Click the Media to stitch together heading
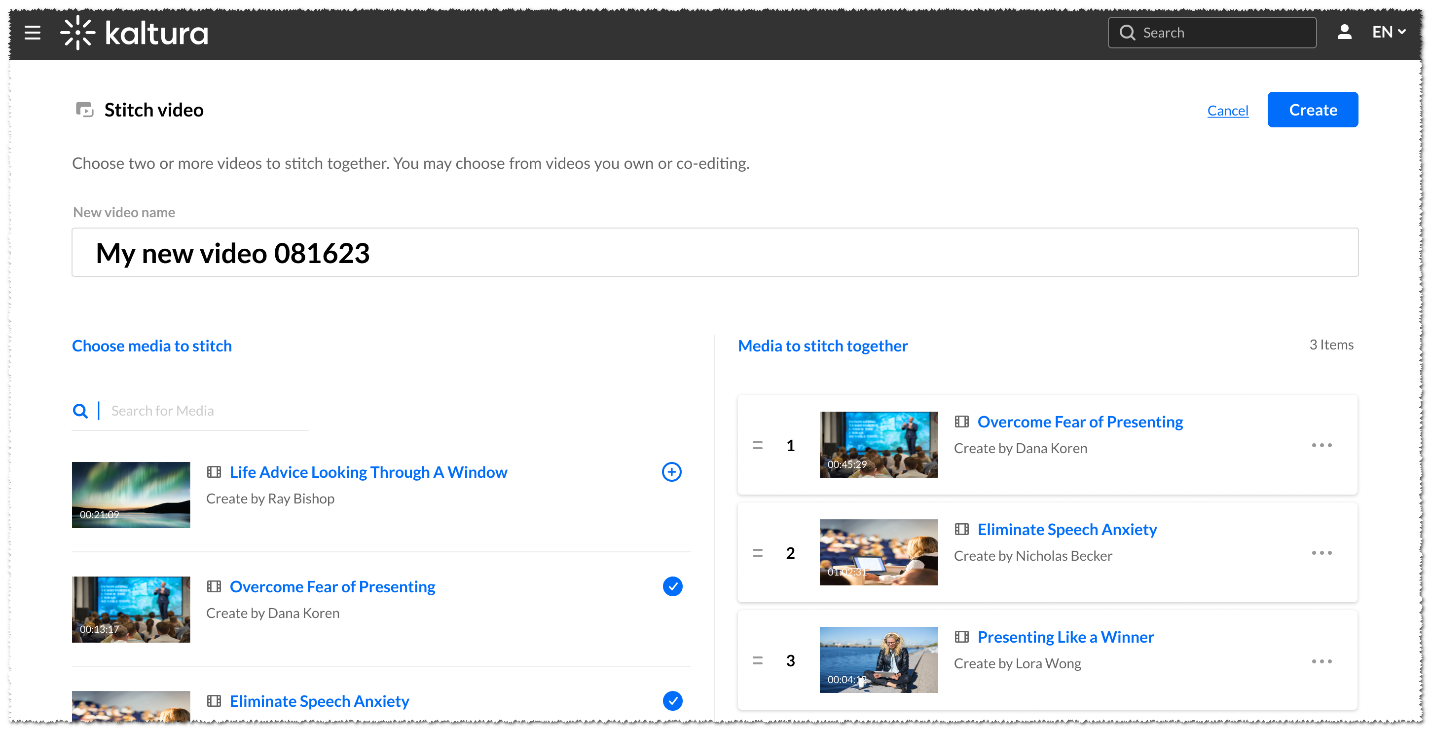Screen dimensions: 1431x731 pos(823,346)
